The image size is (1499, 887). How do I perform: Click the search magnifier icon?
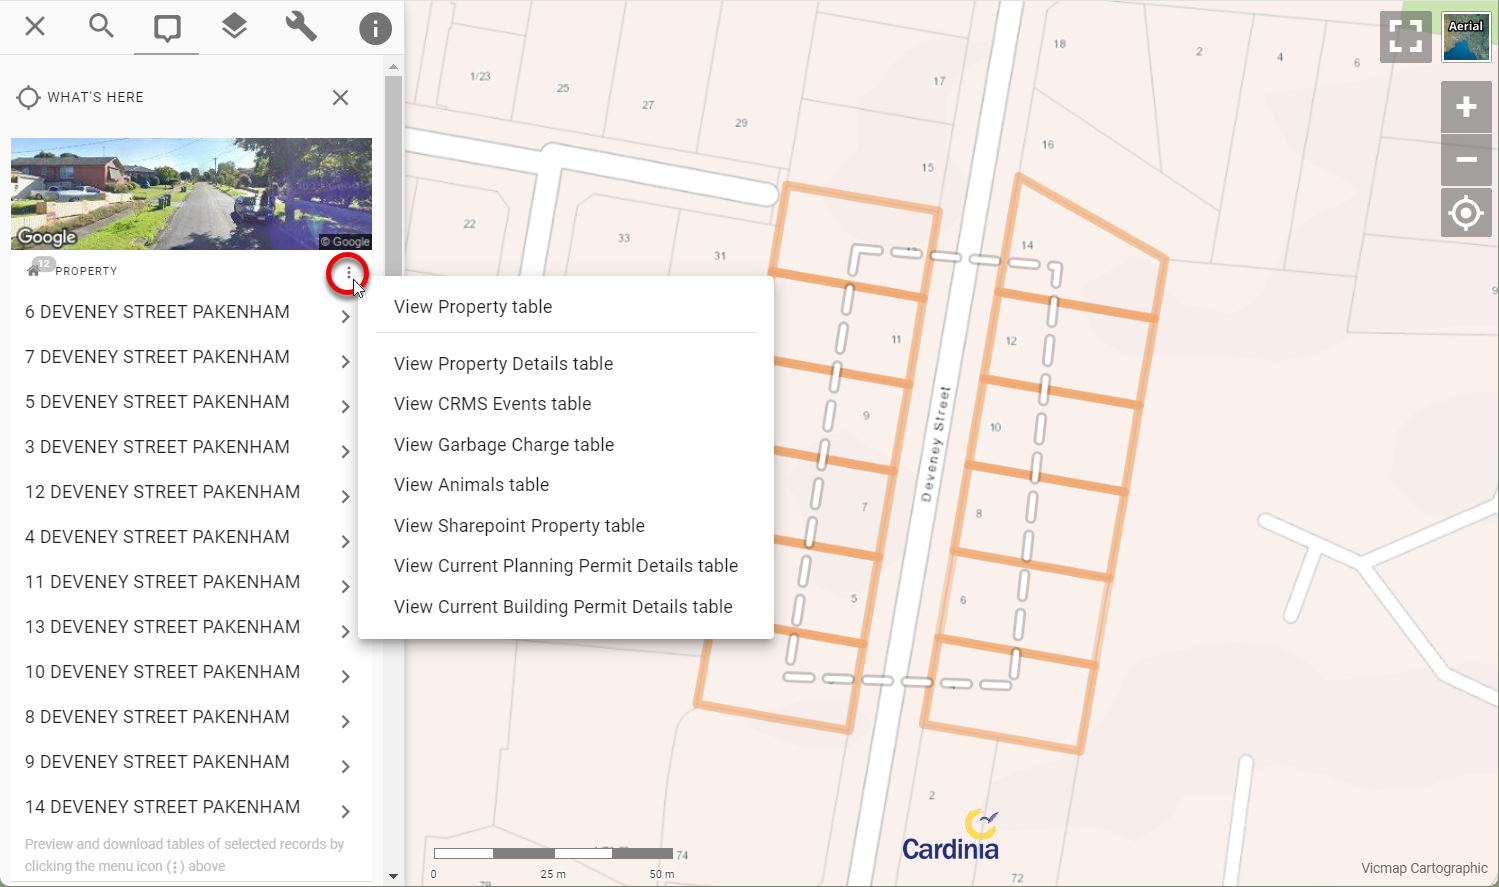101,27
